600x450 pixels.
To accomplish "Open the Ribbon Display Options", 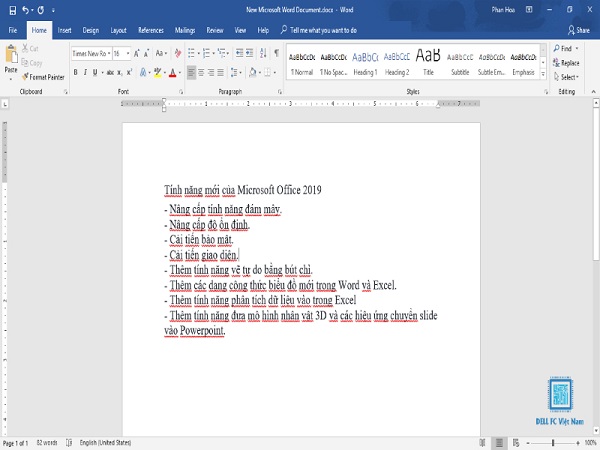I will point(529,10).
